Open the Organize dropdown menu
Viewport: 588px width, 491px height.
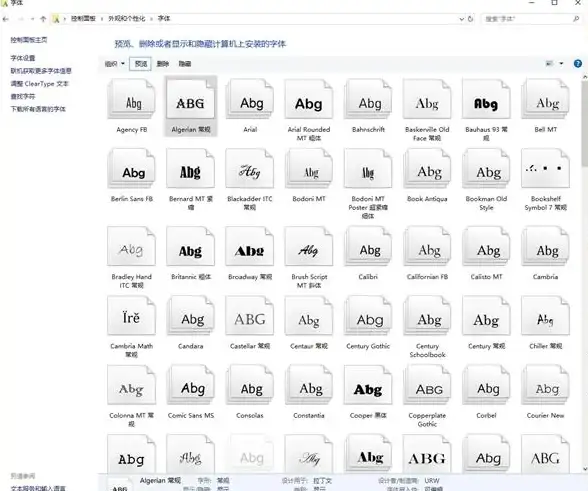click(x=114, y=64)
